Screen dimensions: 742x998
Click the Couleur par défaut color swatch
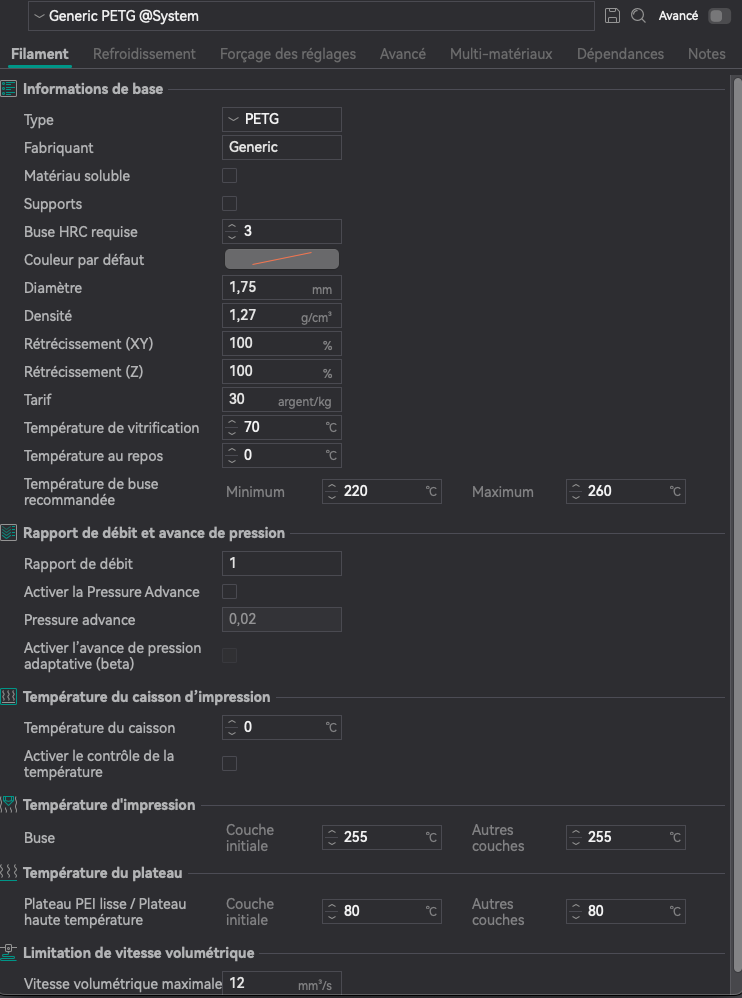coord(281,260)
